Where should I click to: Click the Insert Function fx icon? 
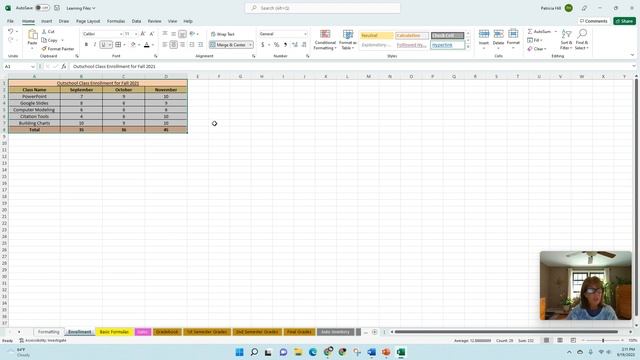(x=64, y=66)
